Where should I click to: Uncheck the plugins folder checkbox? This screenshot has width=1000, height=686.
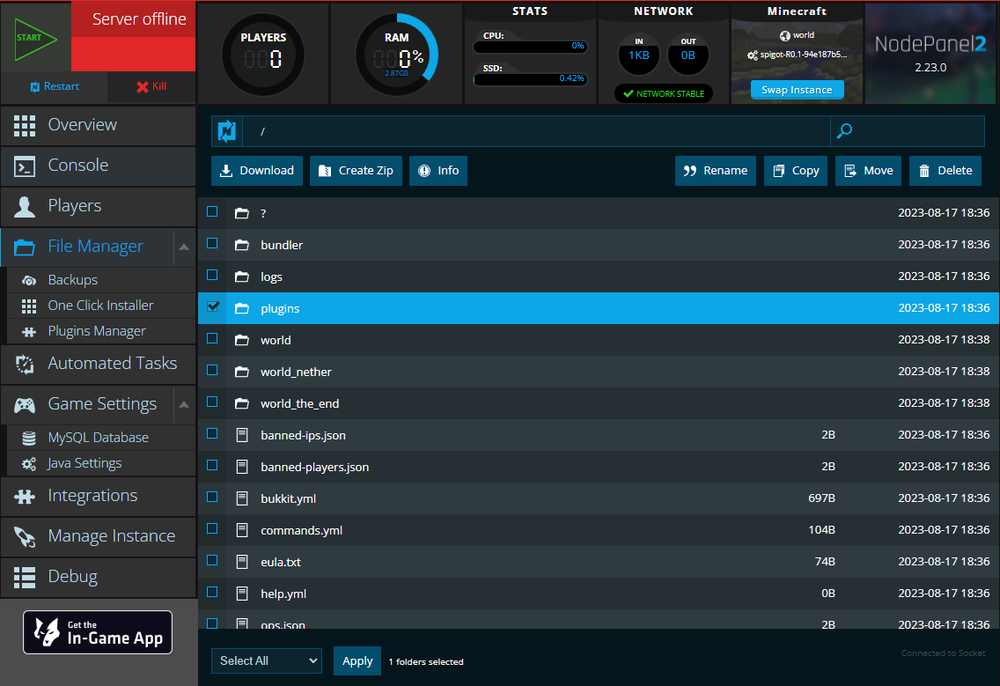[212, 307]
